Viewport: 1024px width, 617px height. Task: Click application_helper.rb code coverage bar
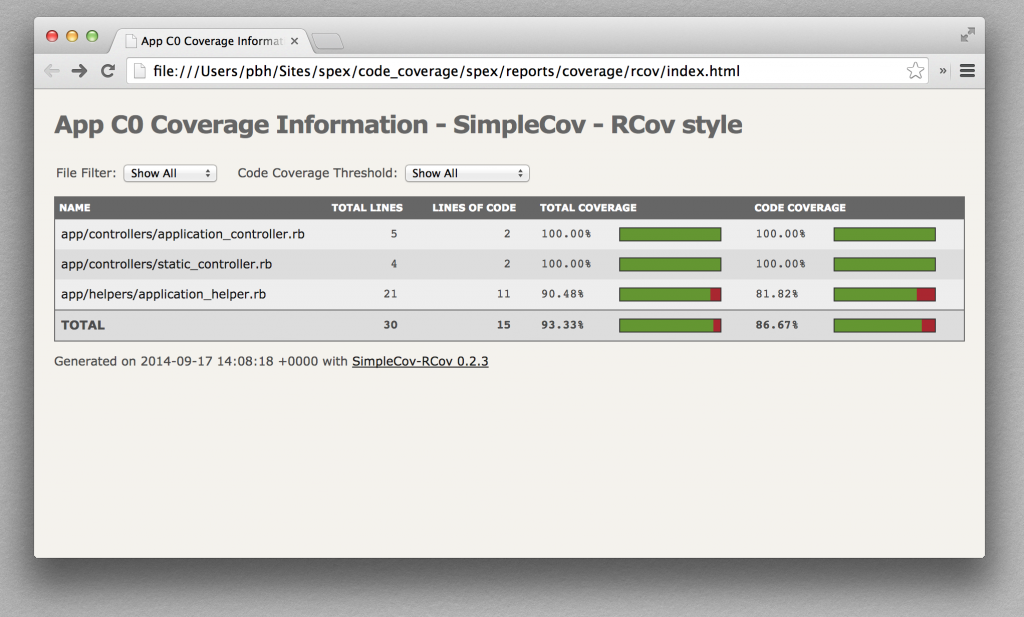[884, 294]
